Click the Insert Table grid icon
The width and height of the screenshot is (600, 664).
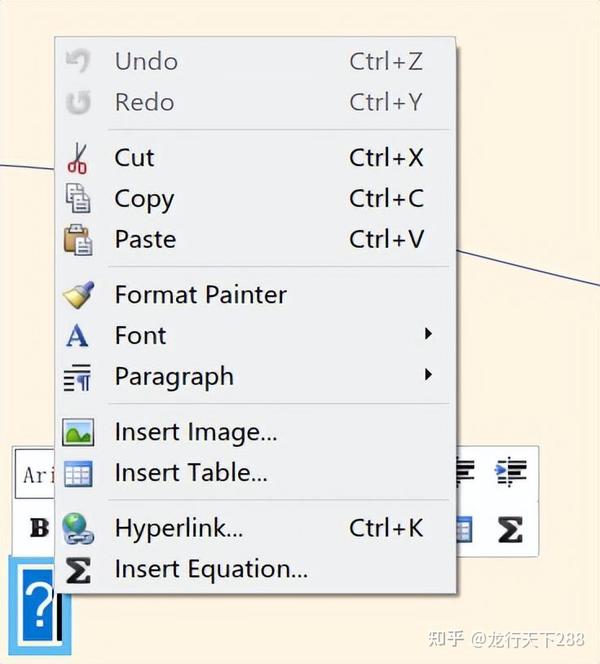click(x=77, y=473)
